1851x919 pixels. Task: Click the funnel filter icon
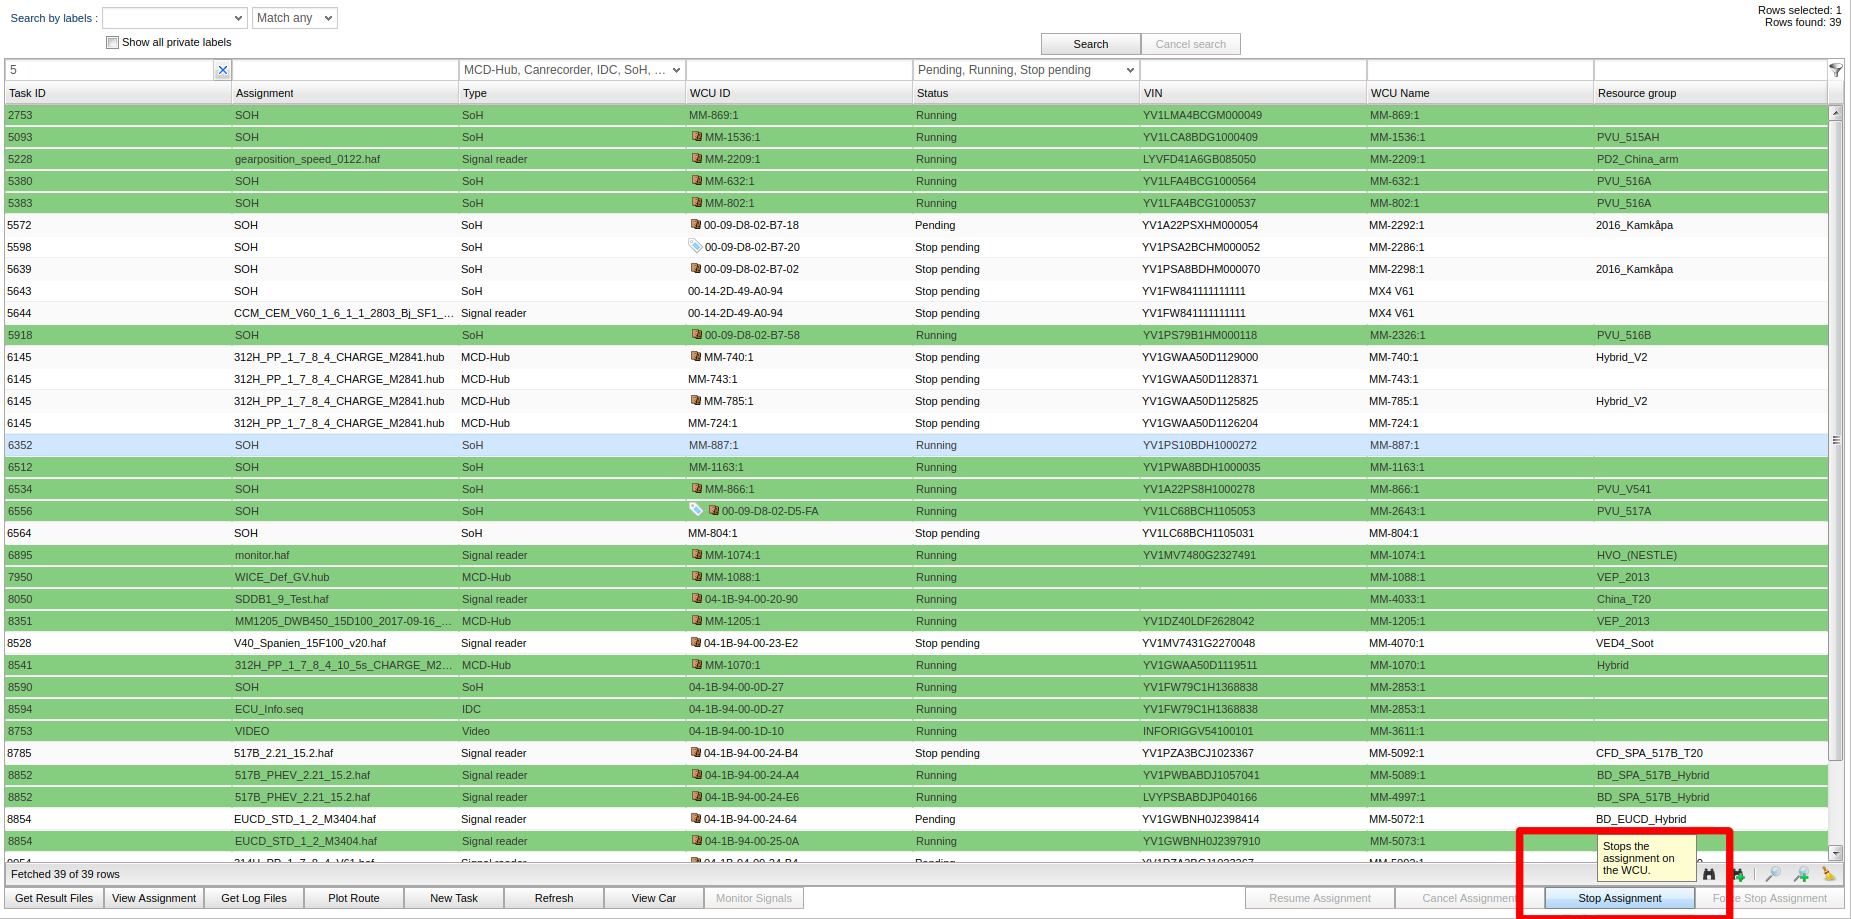[1836, 70]
